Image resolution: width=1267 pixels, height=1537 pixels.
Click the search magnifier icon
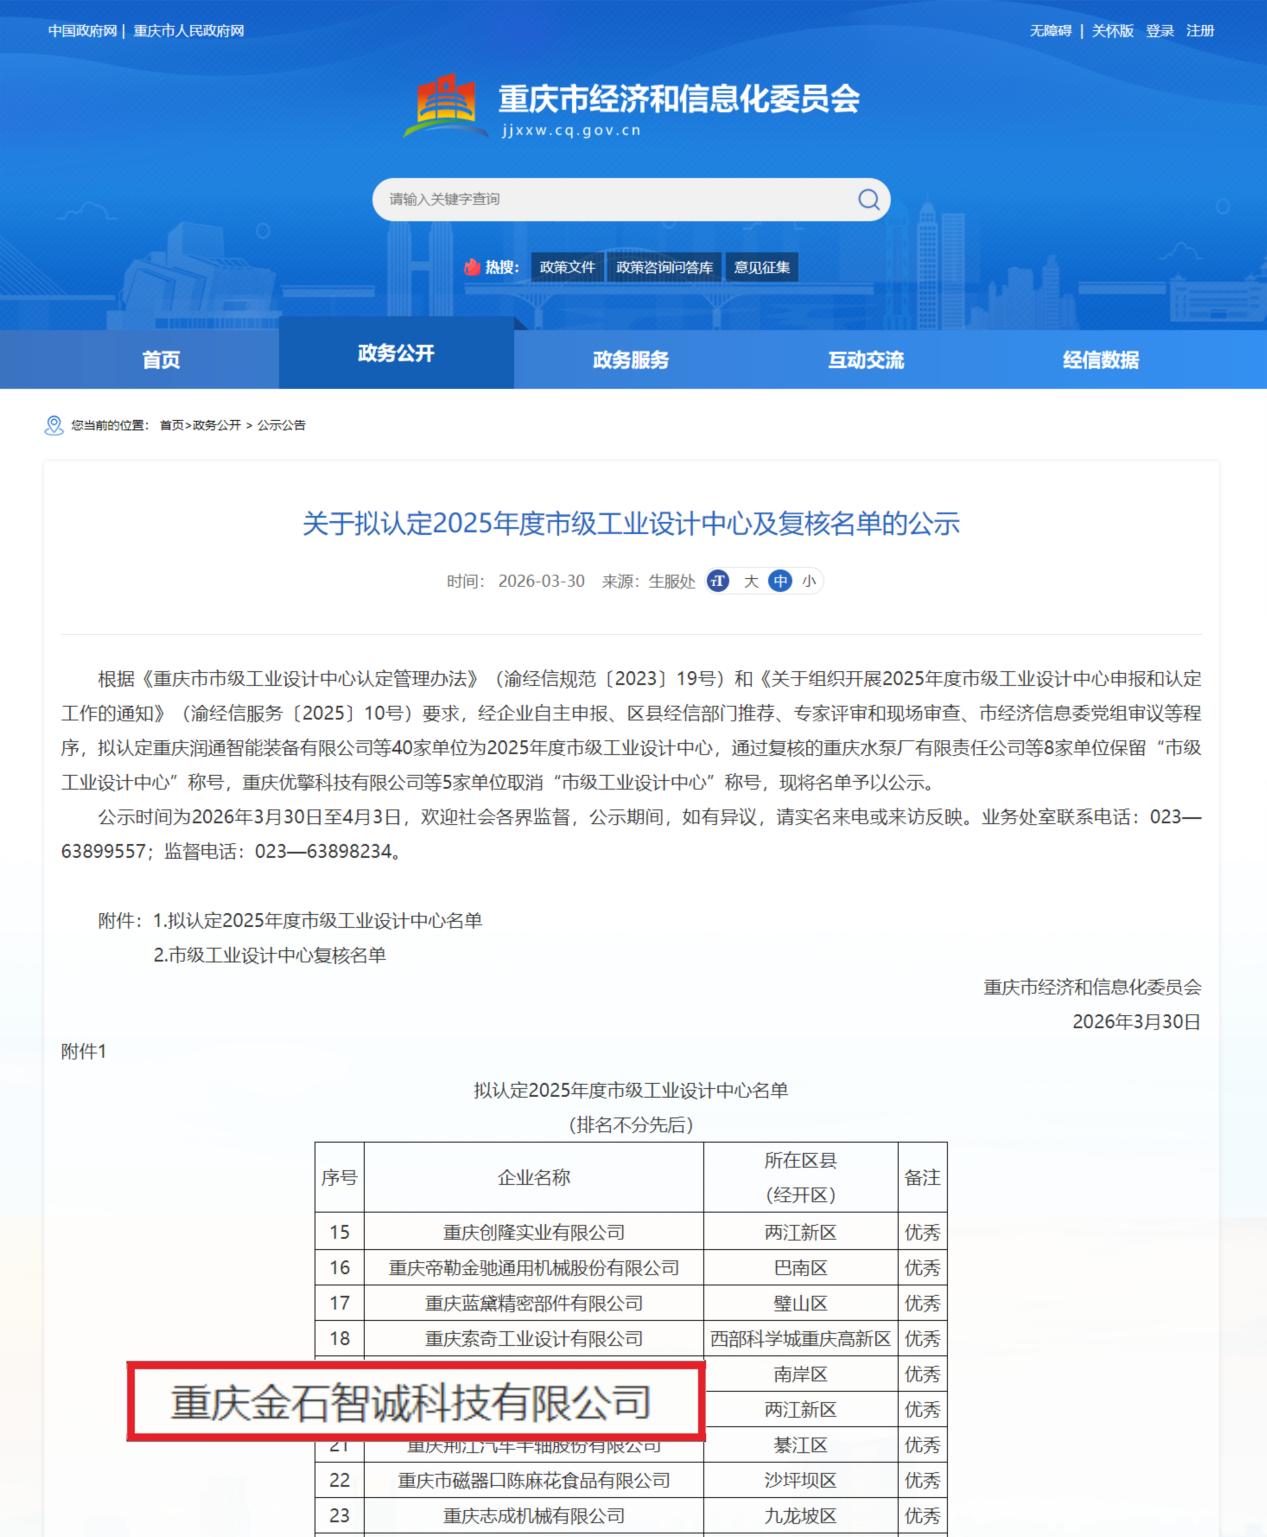click(x=869, y=199)
